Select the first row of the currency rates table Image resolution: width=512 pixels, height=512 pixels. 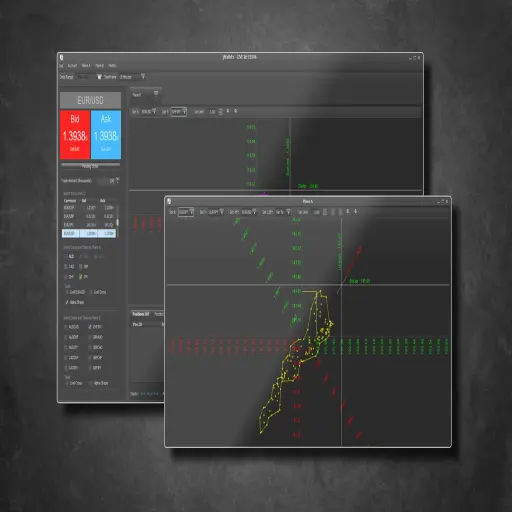coord(89,208)
